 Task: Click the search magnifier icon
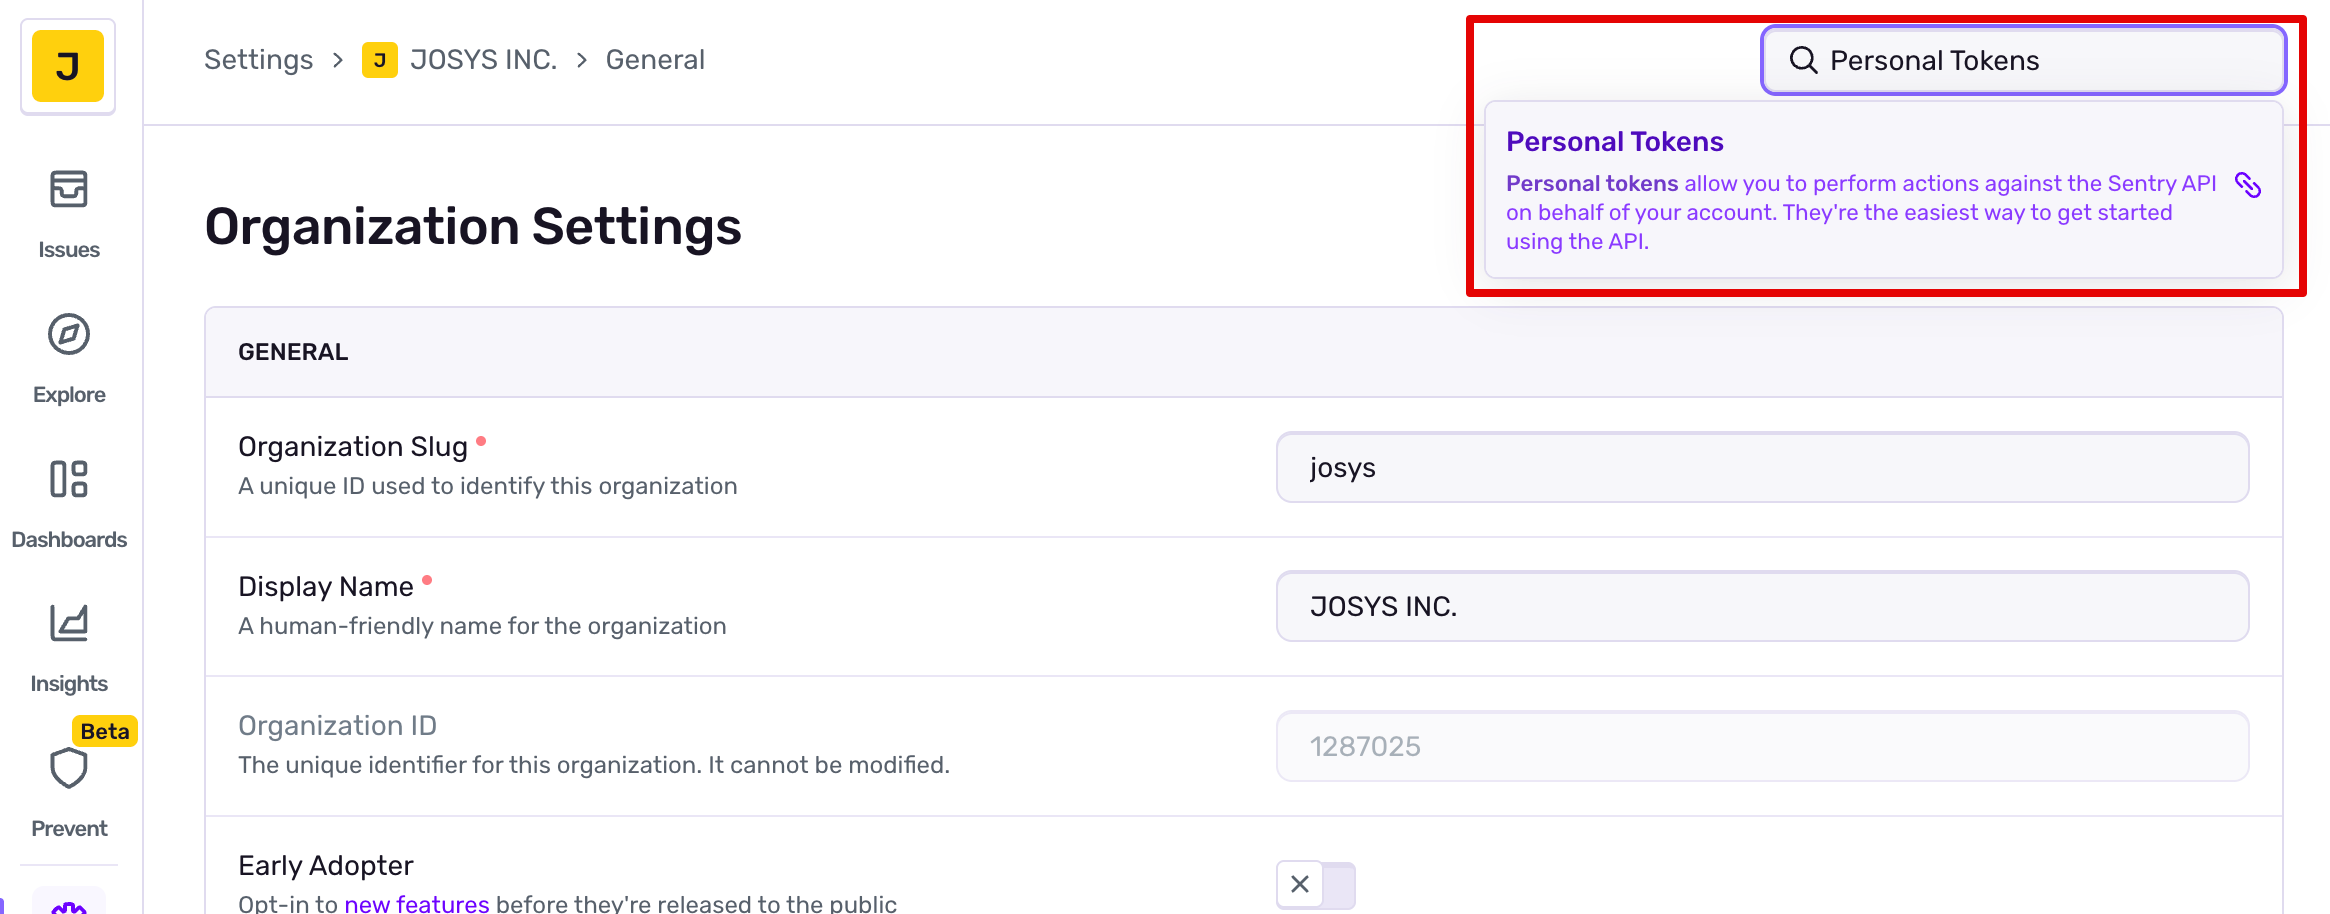(1803, 61)
